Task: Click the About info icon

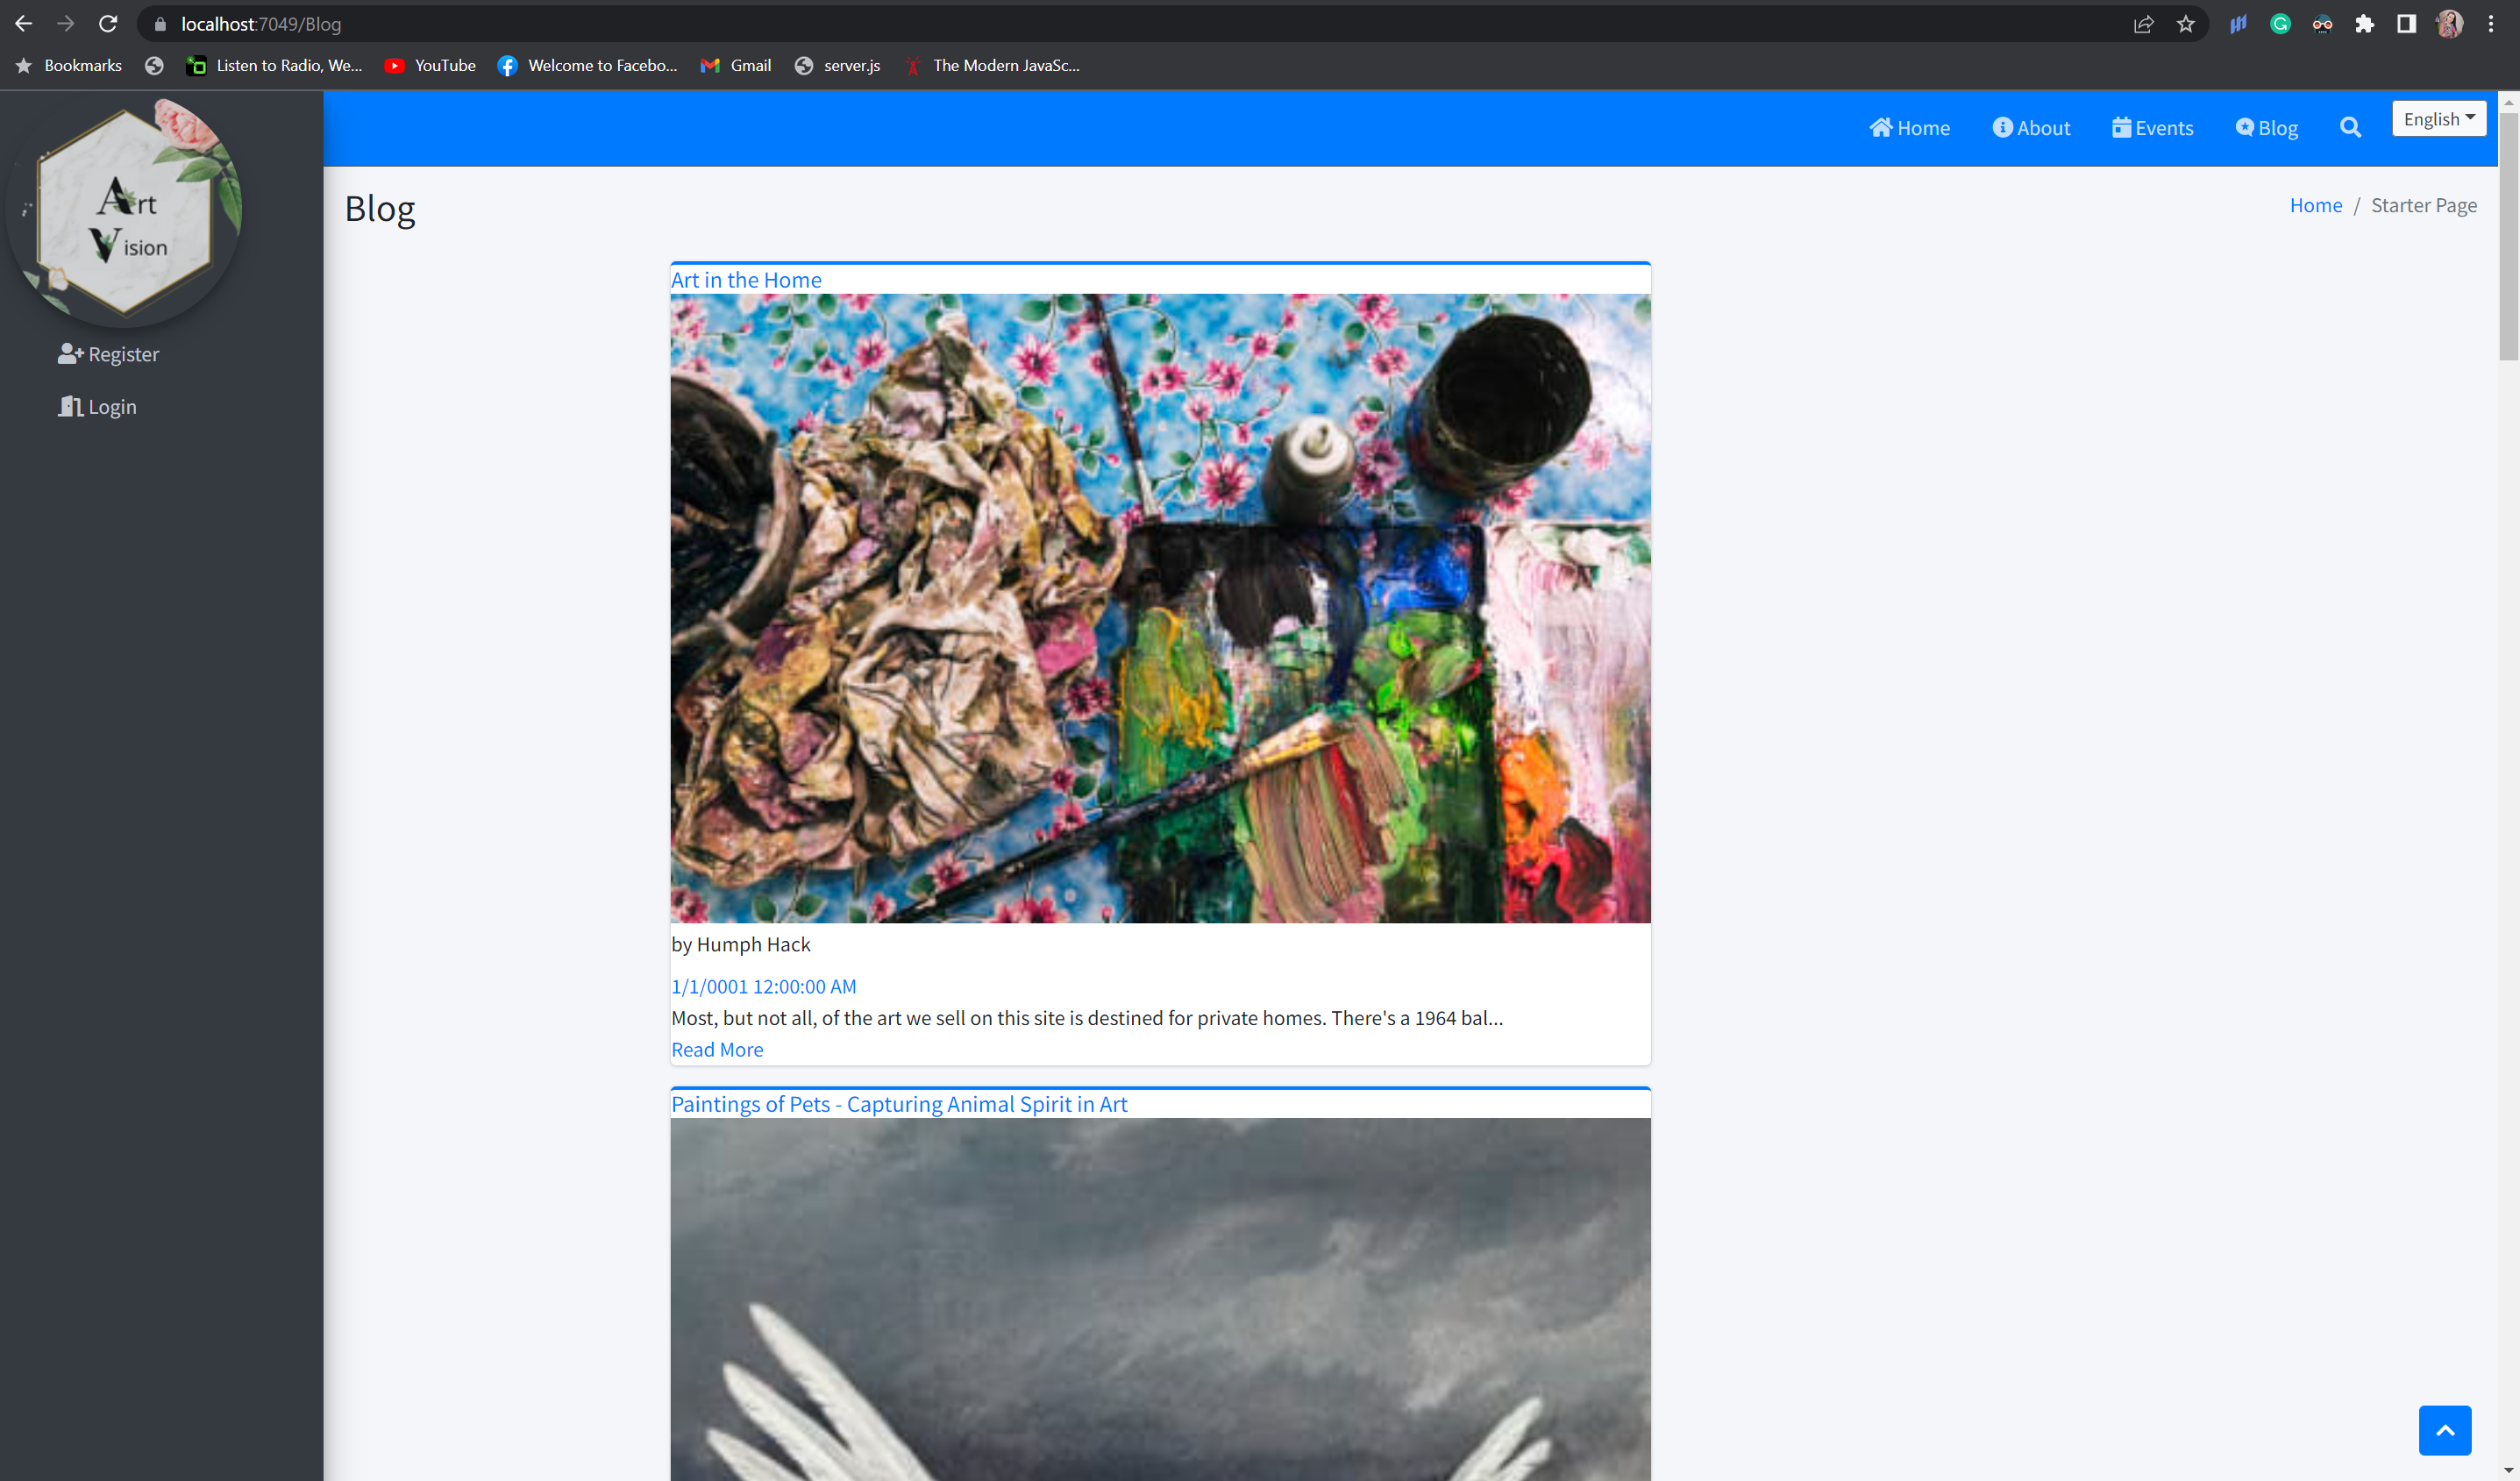Action: (x=2002, y=127)
